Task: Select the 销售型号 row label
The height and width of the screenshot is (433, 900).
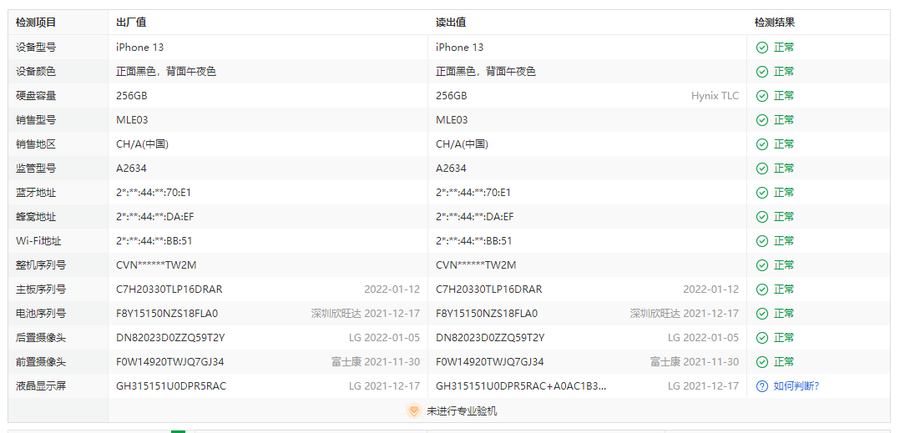Action: pyautogui.click(x=36, y=120)
